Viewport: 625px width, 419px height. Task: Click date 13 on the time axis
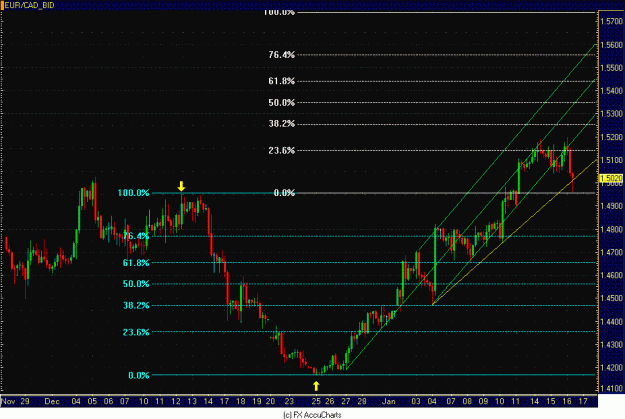[192, 401]
